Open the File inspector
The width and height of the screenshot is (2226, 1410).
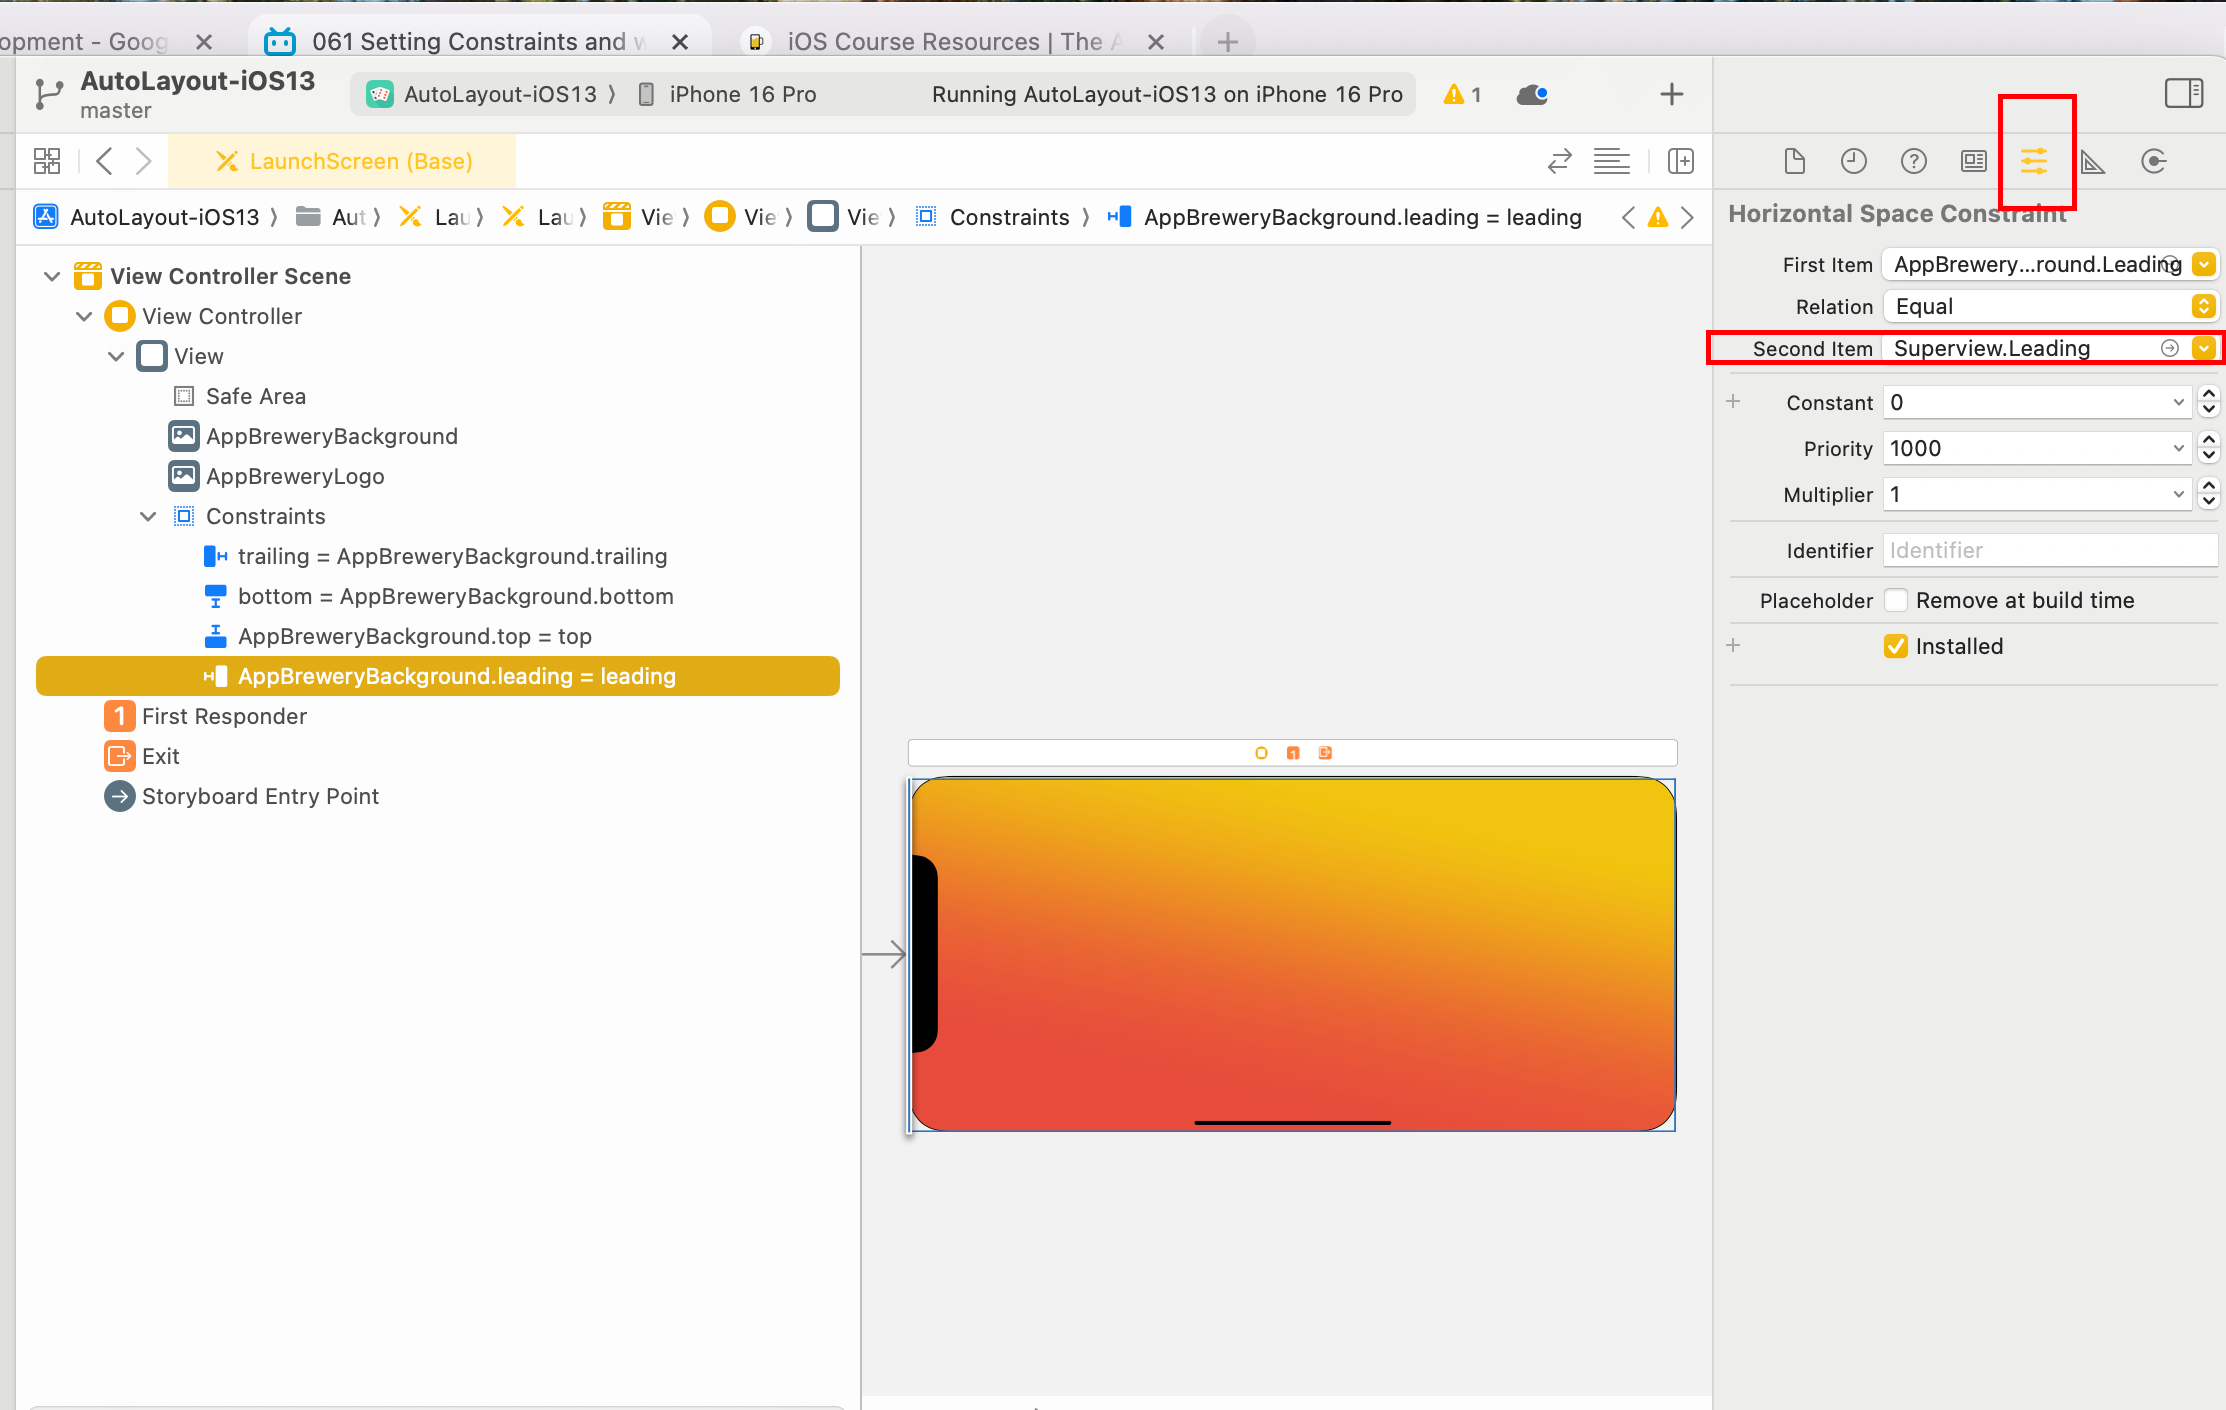click(x=1794, y=161)
